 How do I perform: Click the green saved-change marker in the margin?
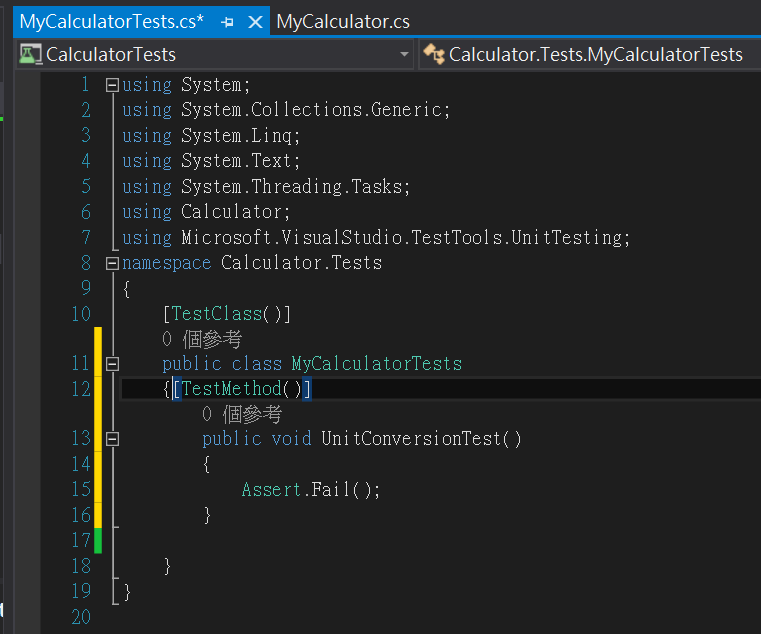[98, 540]
